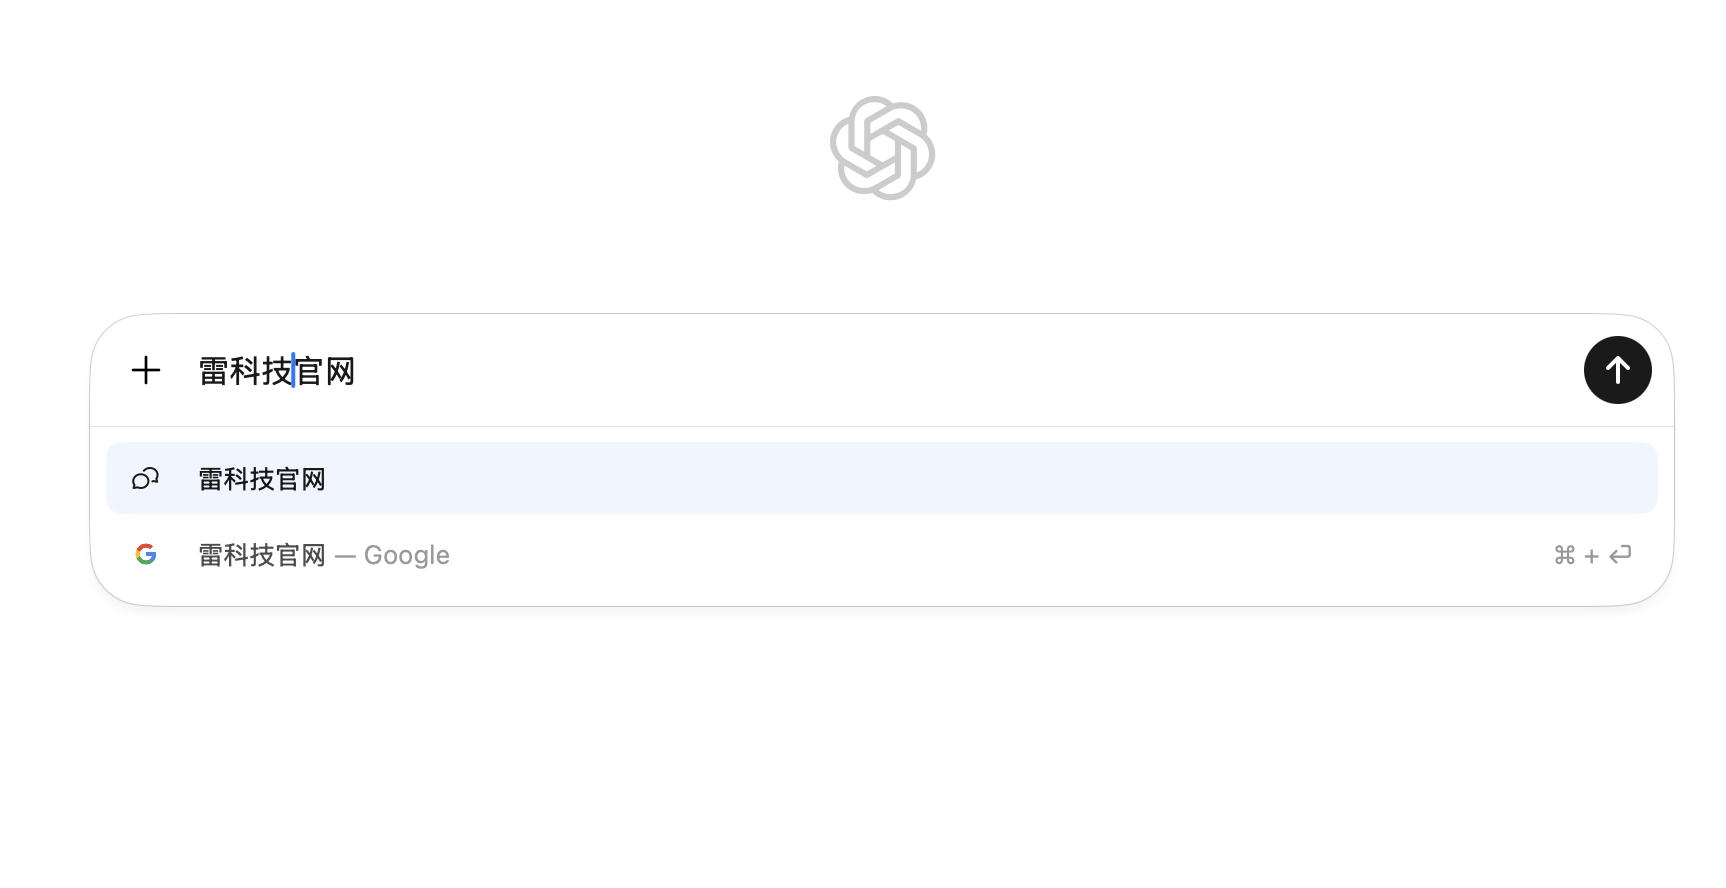Click the plus sign between the shortcut keys
This screenshot has width=1726, height=888.
(x=1592, y=556)
